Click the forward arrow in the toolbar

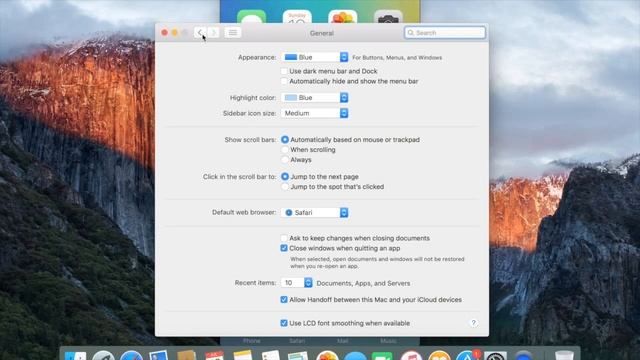pos(213,33)
